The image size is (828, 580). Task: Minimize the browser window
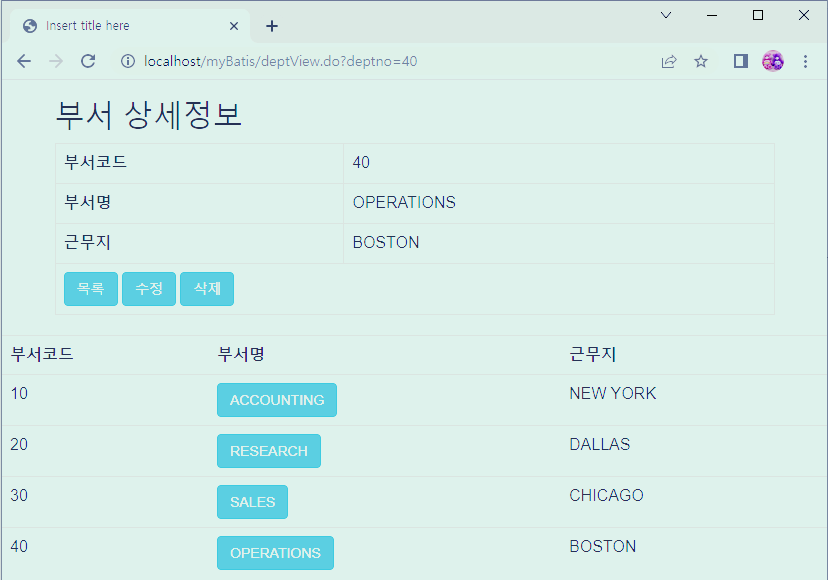coord(712,15)
